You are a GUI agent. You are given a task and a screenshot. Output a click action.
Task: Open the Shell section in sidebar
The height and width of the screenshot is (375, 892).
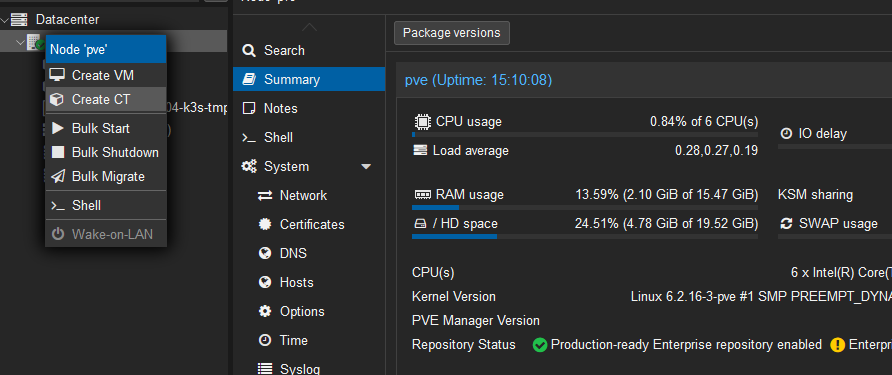tap(309, 138)
